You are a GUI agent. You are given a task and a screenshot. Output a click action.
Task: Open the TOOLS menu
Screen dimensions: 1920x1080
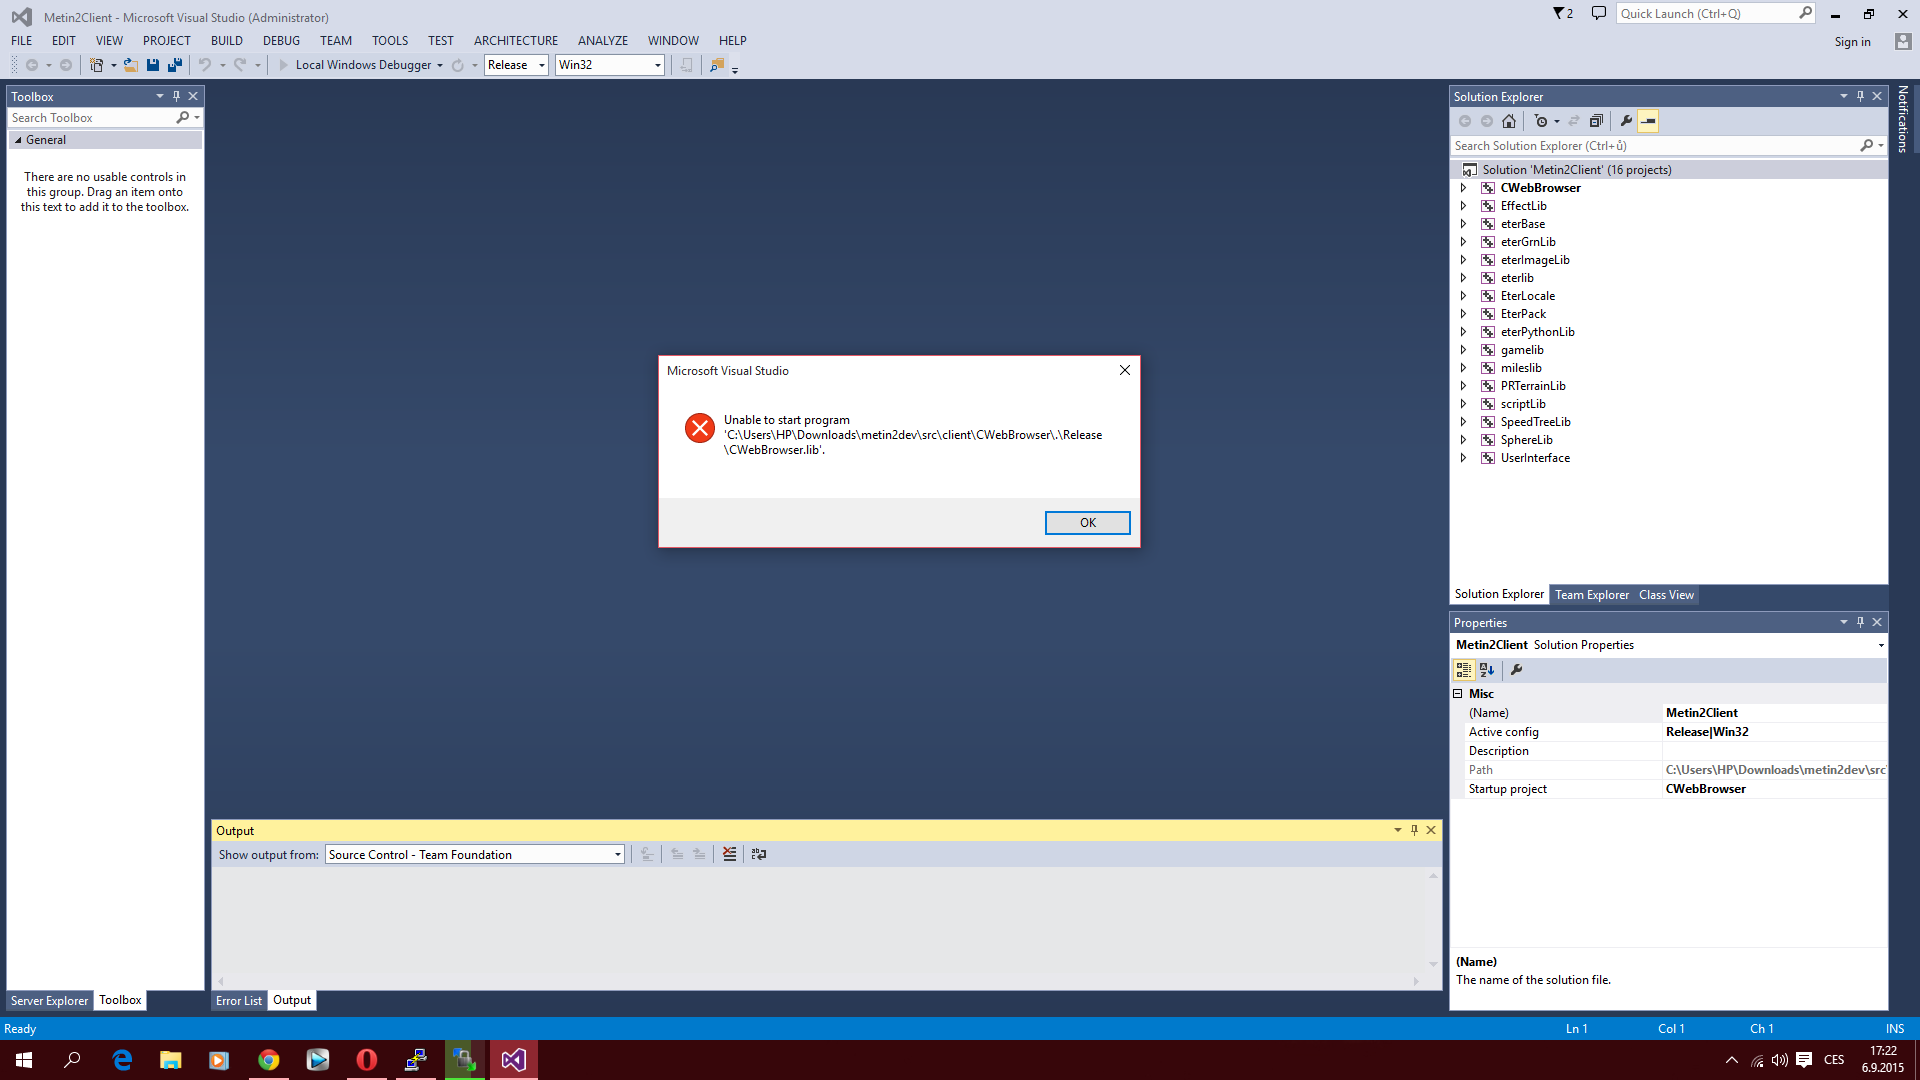390,41
